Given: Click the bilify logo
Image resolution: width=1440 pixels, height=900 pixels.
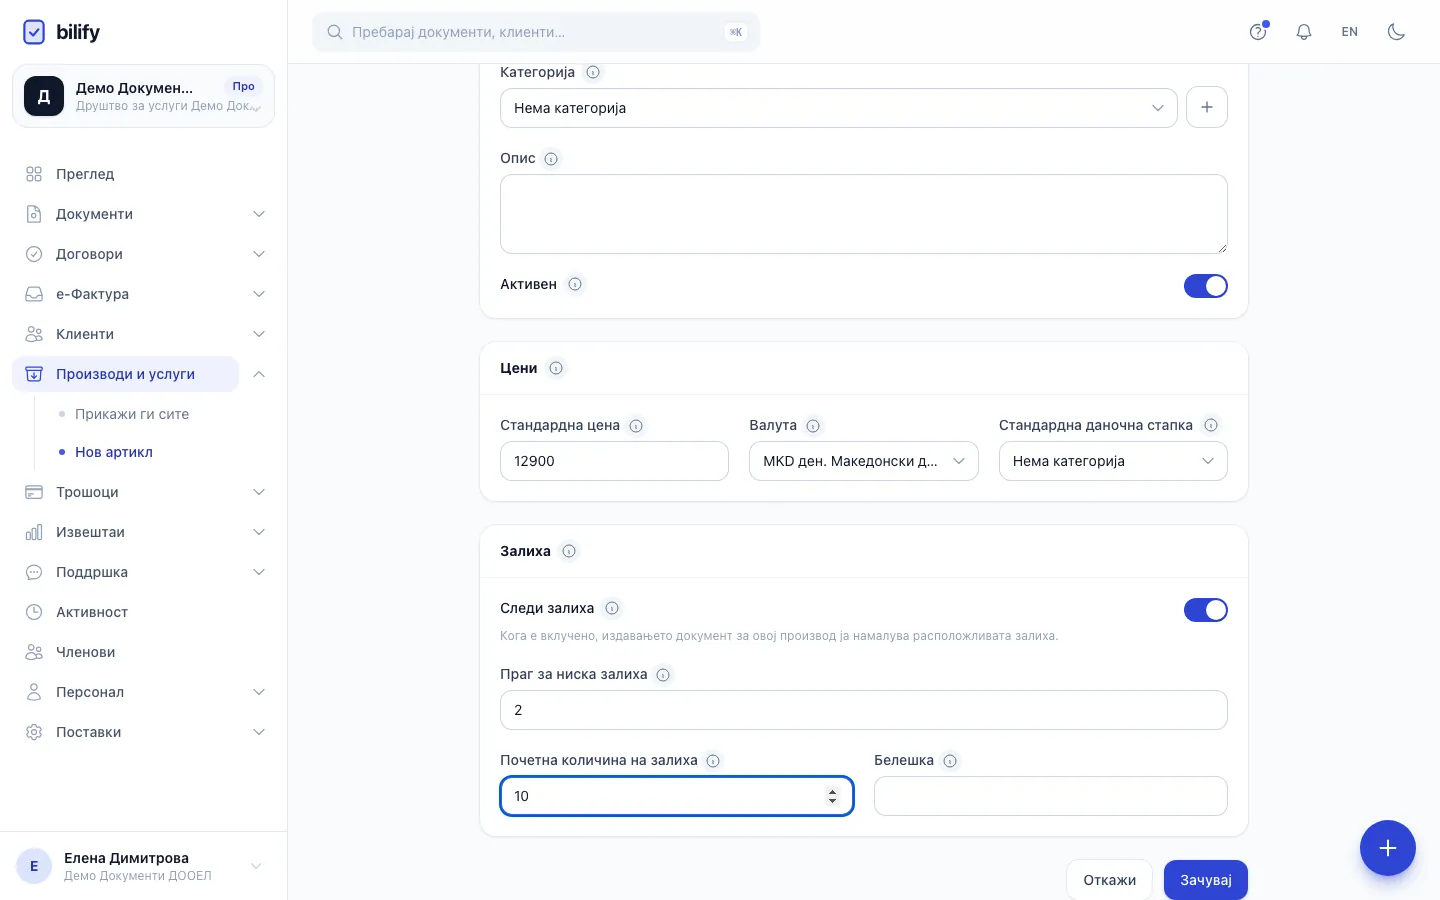Looking at the screenshot, I should coord(61,32).
